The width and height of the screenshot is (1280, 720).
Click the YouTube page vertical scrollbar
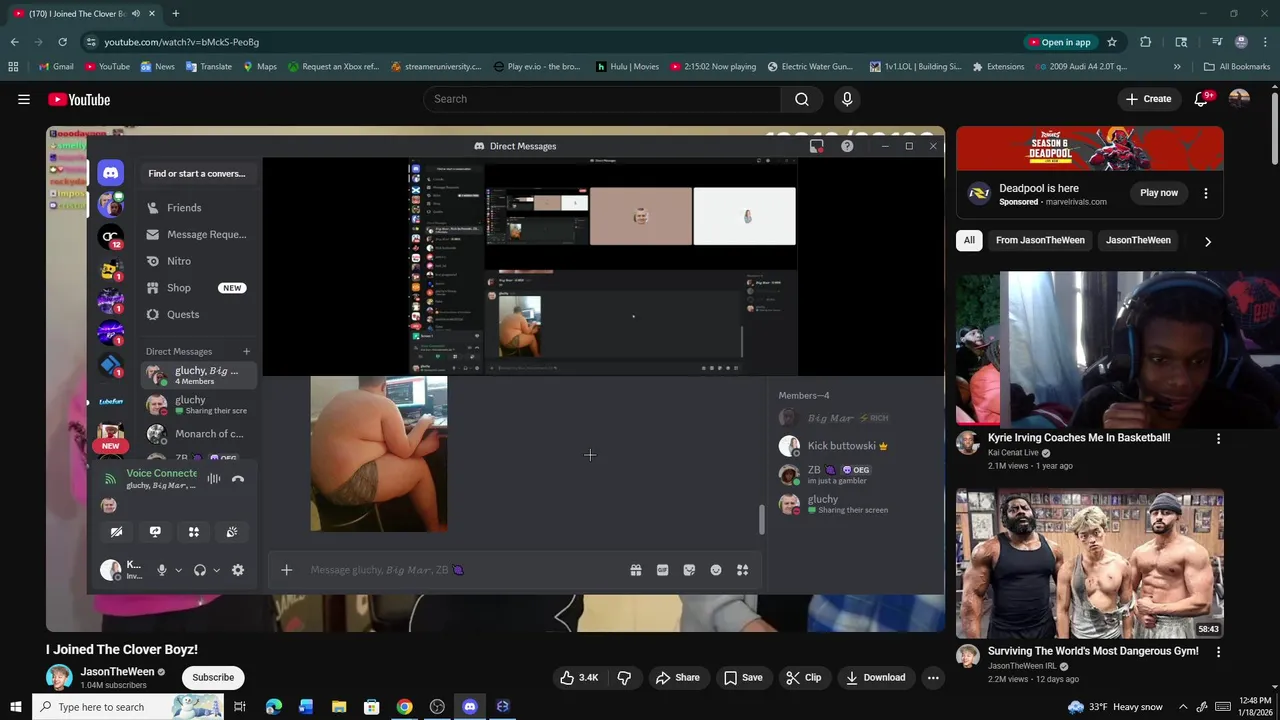(1274, 130)
